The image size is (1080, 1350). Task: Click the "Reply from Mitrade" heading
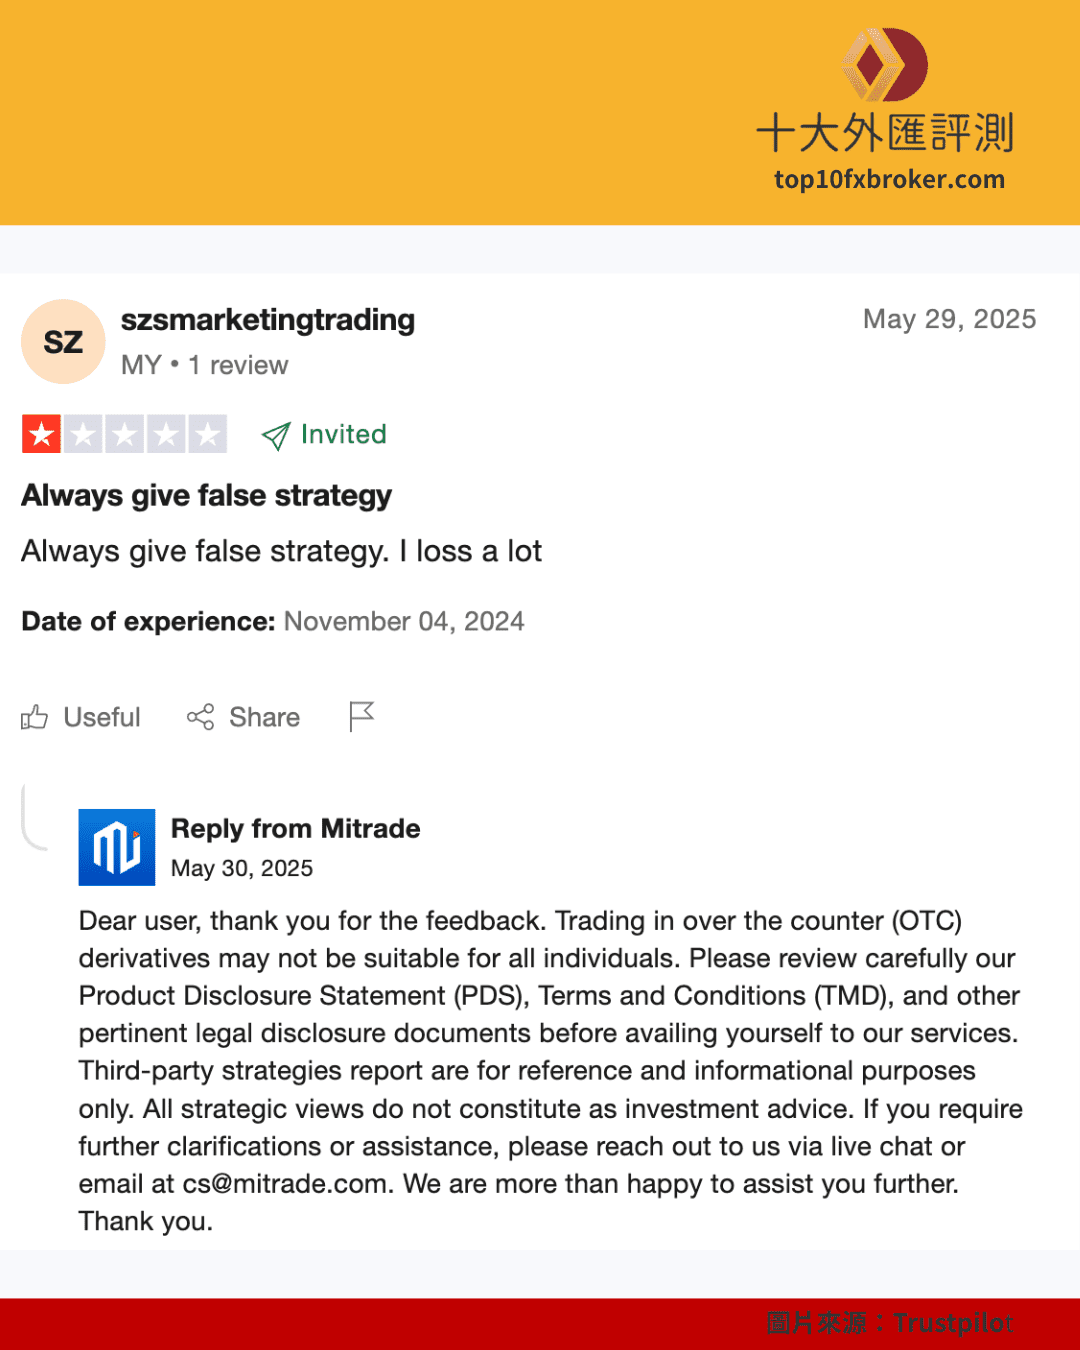[296, 829]
